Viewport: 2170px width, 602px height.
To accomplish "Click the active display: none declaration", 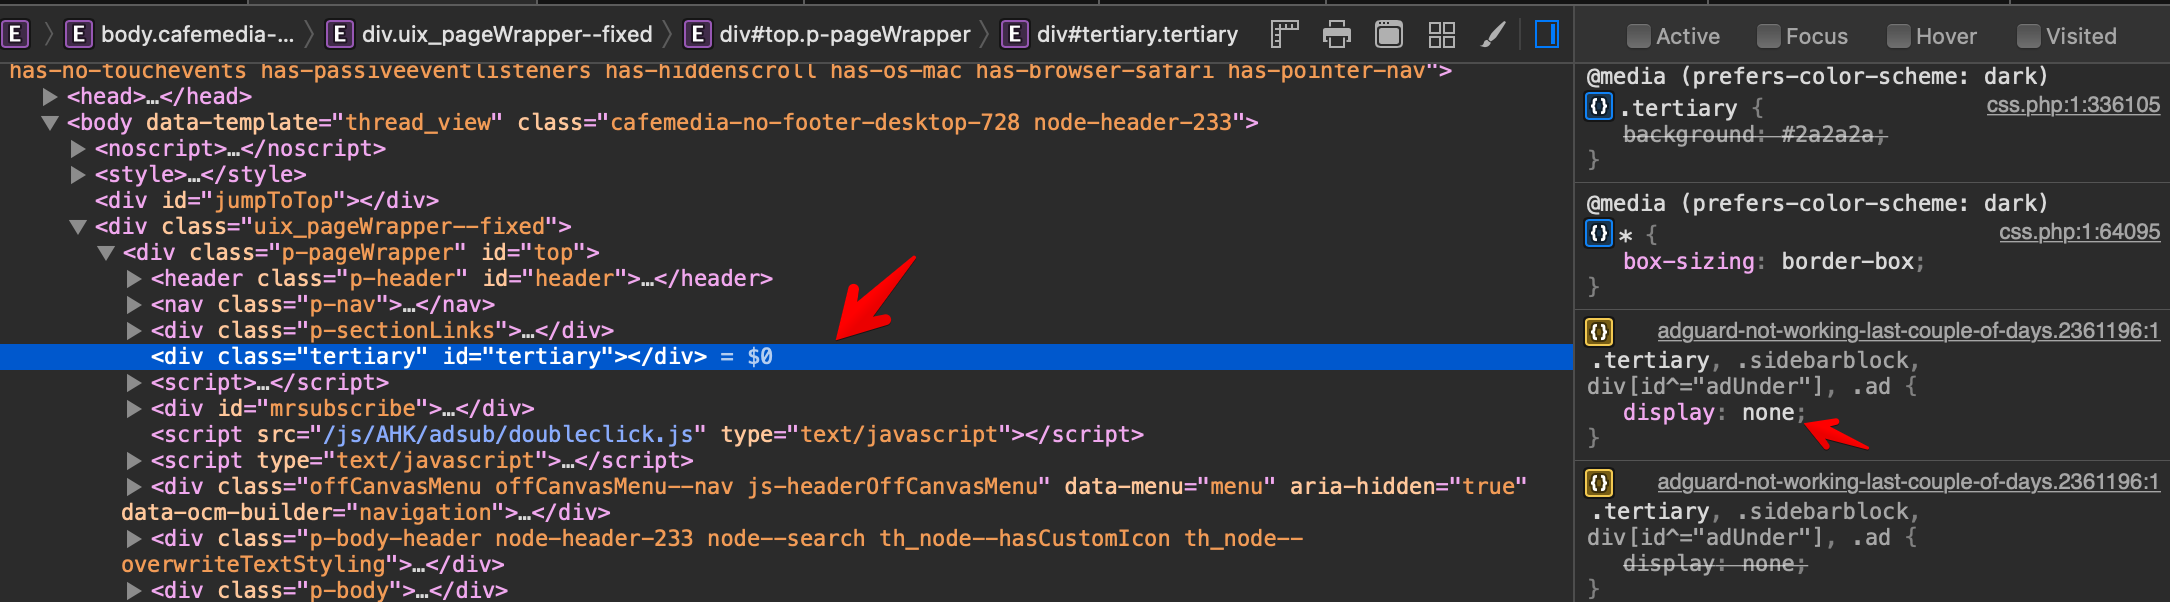I will [1714, 413].
